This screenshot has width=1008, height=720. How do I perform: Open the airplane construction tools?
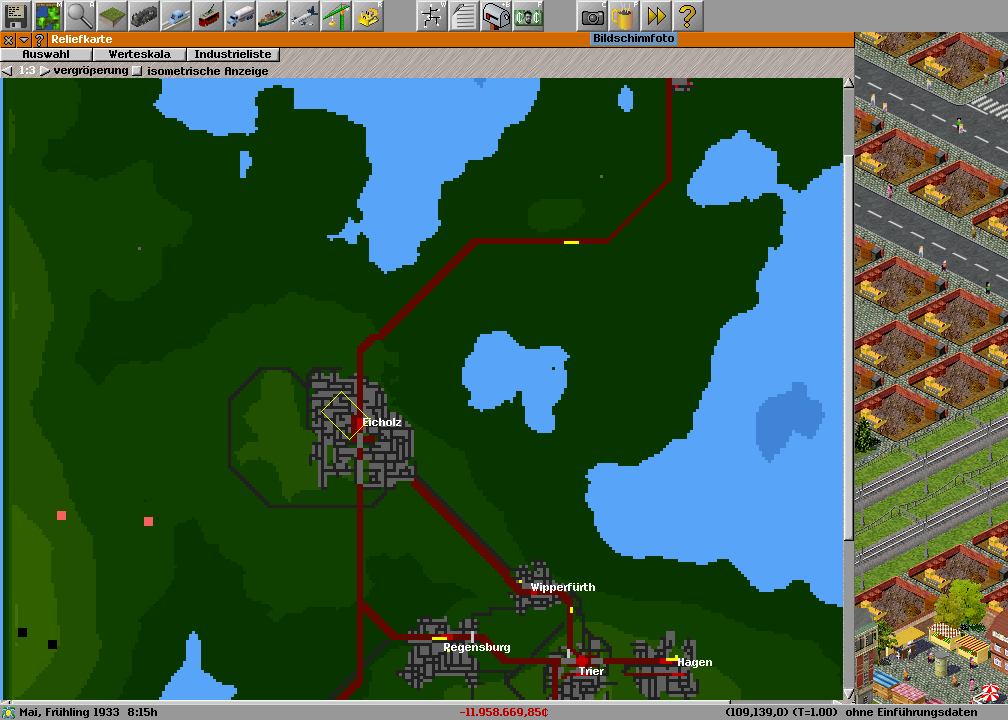[x=304, y=16]
